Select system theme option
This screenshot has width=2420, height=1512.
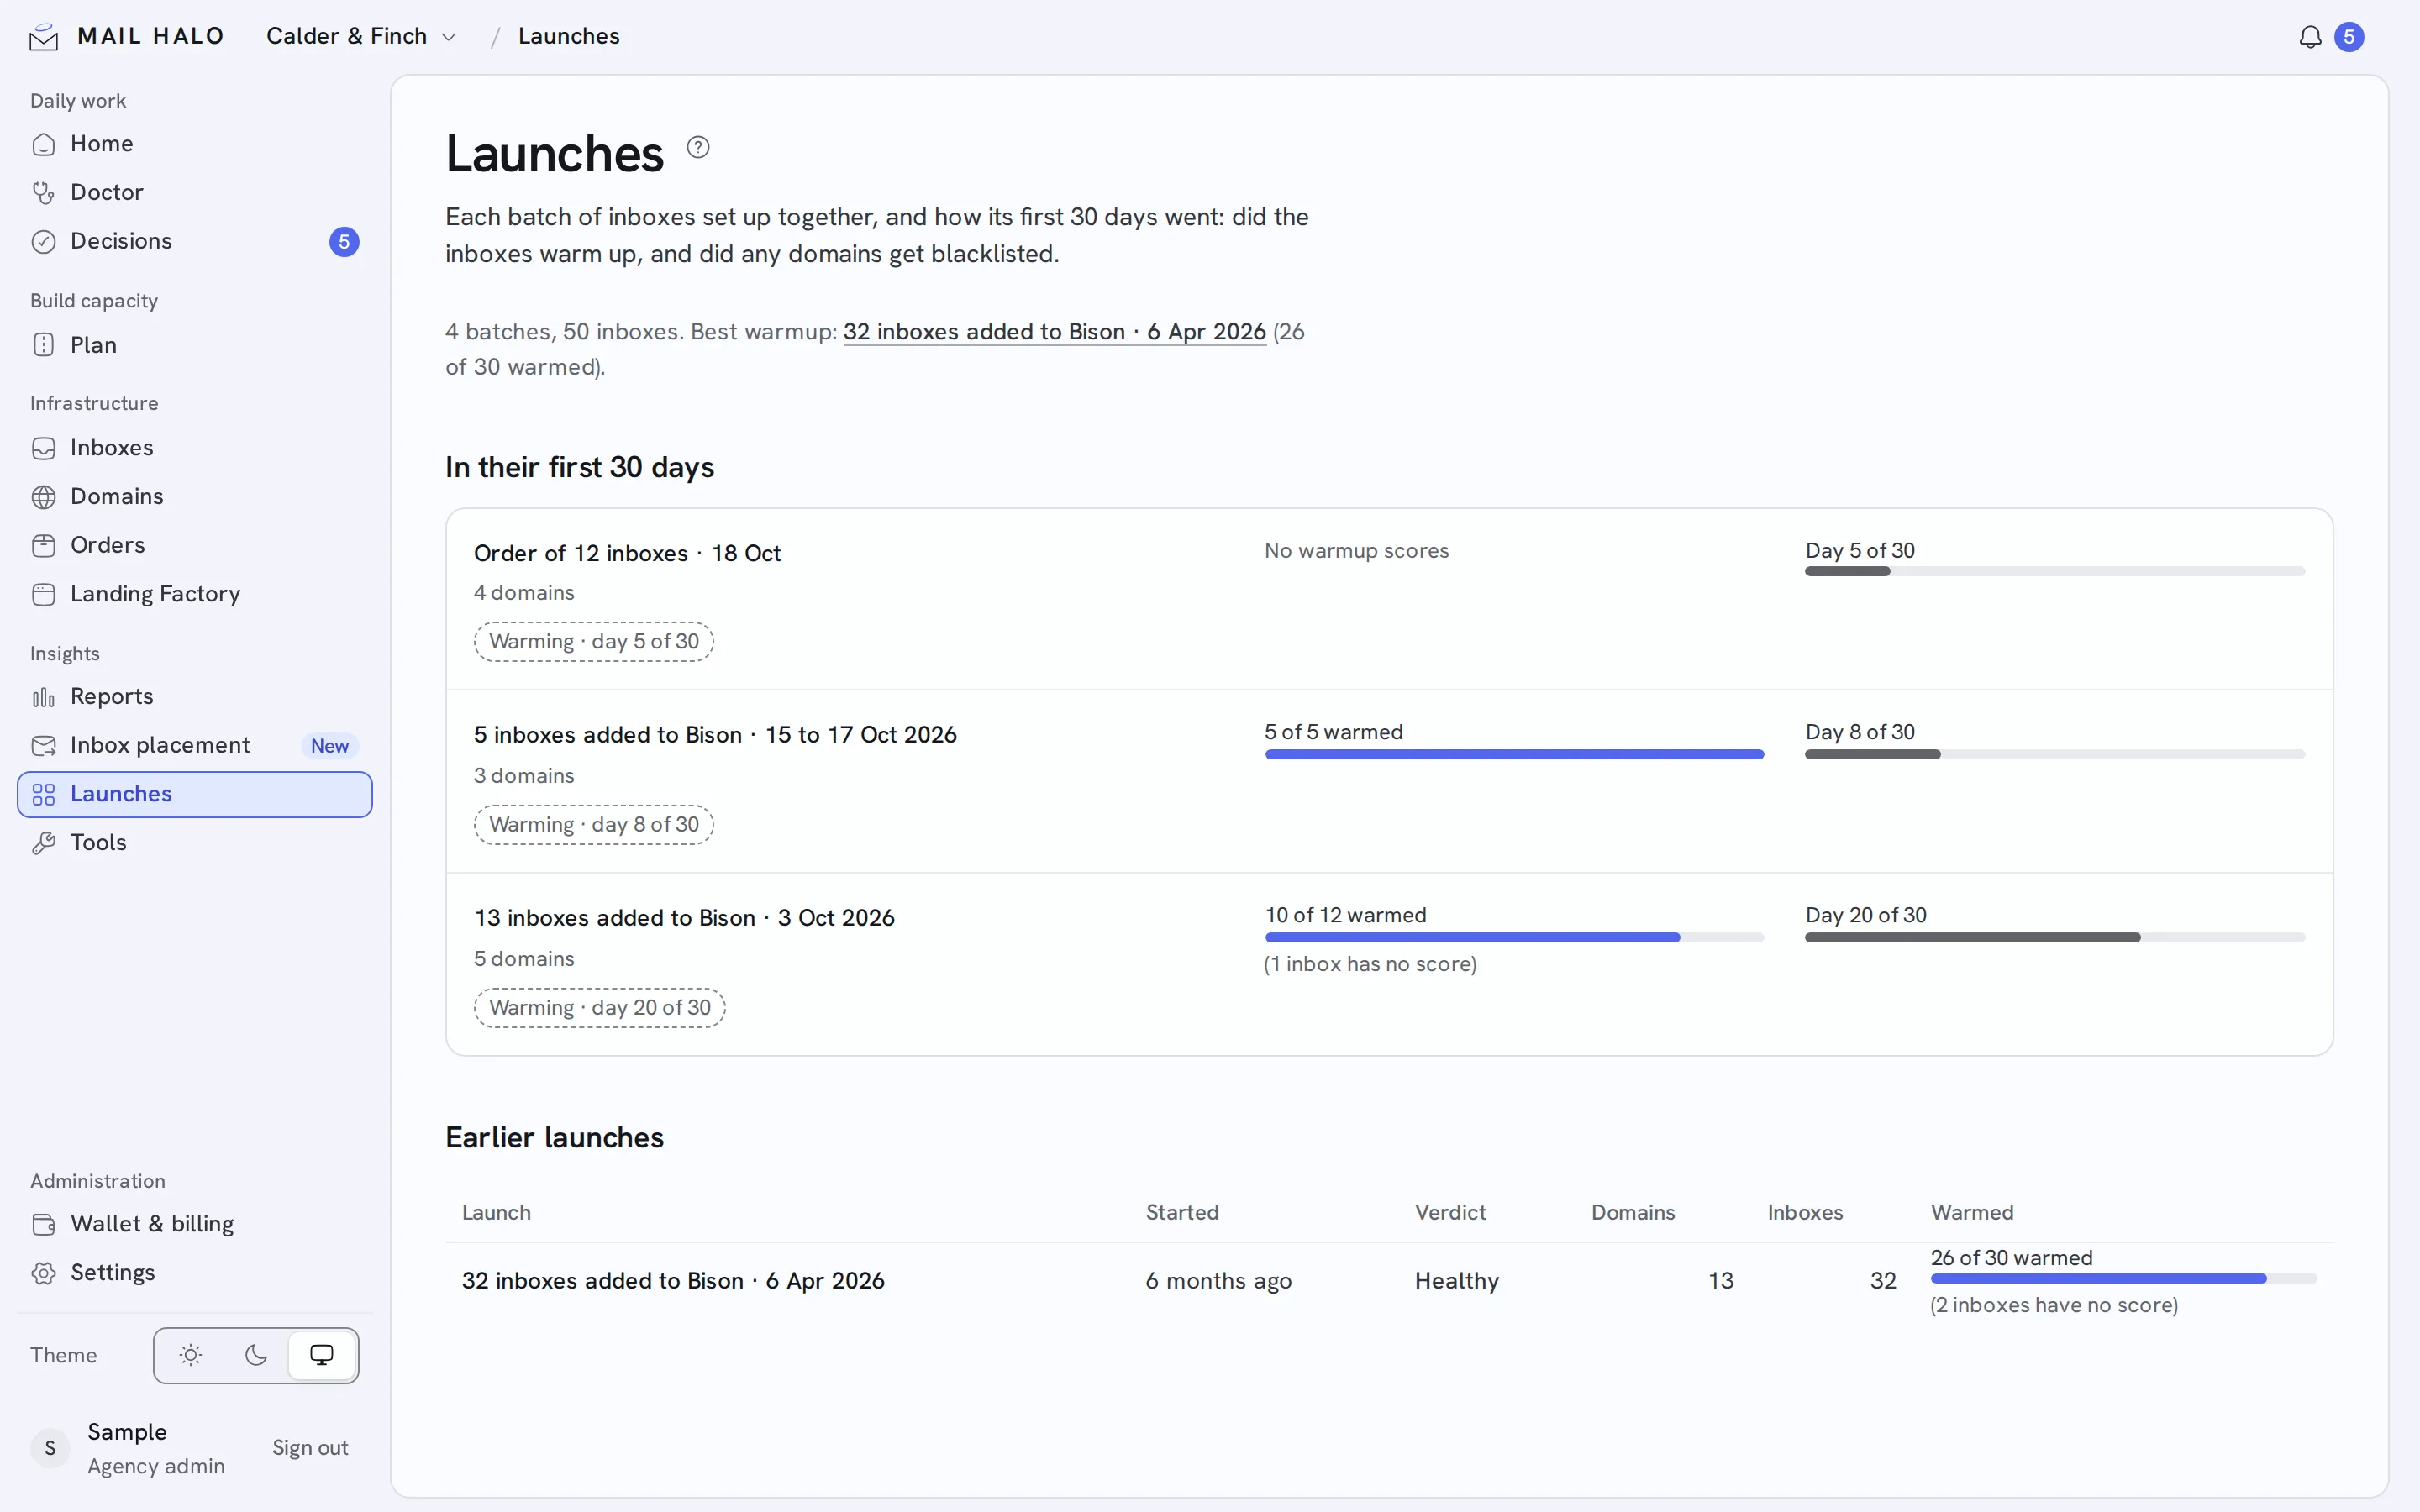[x=322, y=1355]
